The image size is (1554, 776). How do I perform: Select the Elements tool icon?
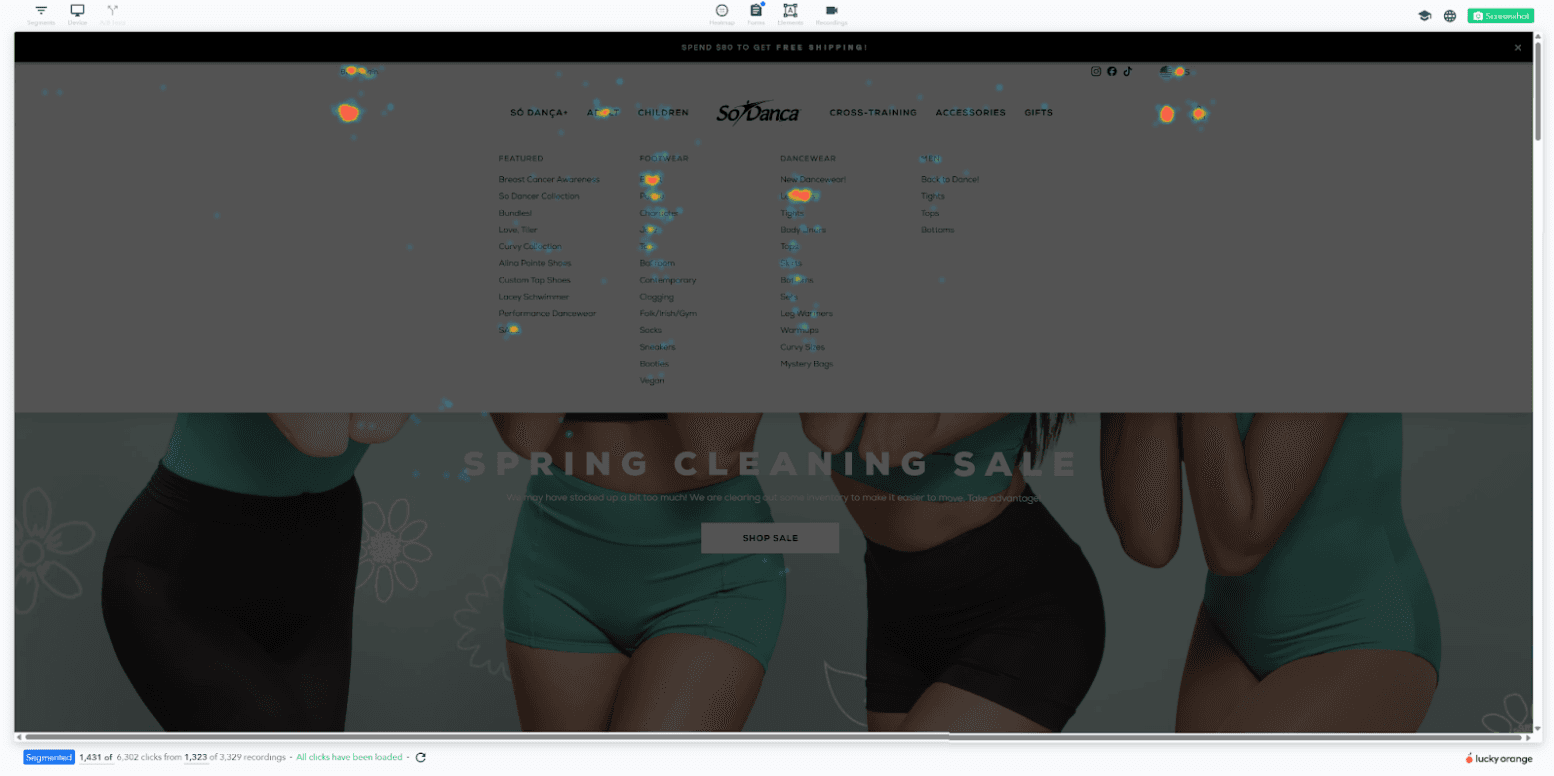point(792,12)
